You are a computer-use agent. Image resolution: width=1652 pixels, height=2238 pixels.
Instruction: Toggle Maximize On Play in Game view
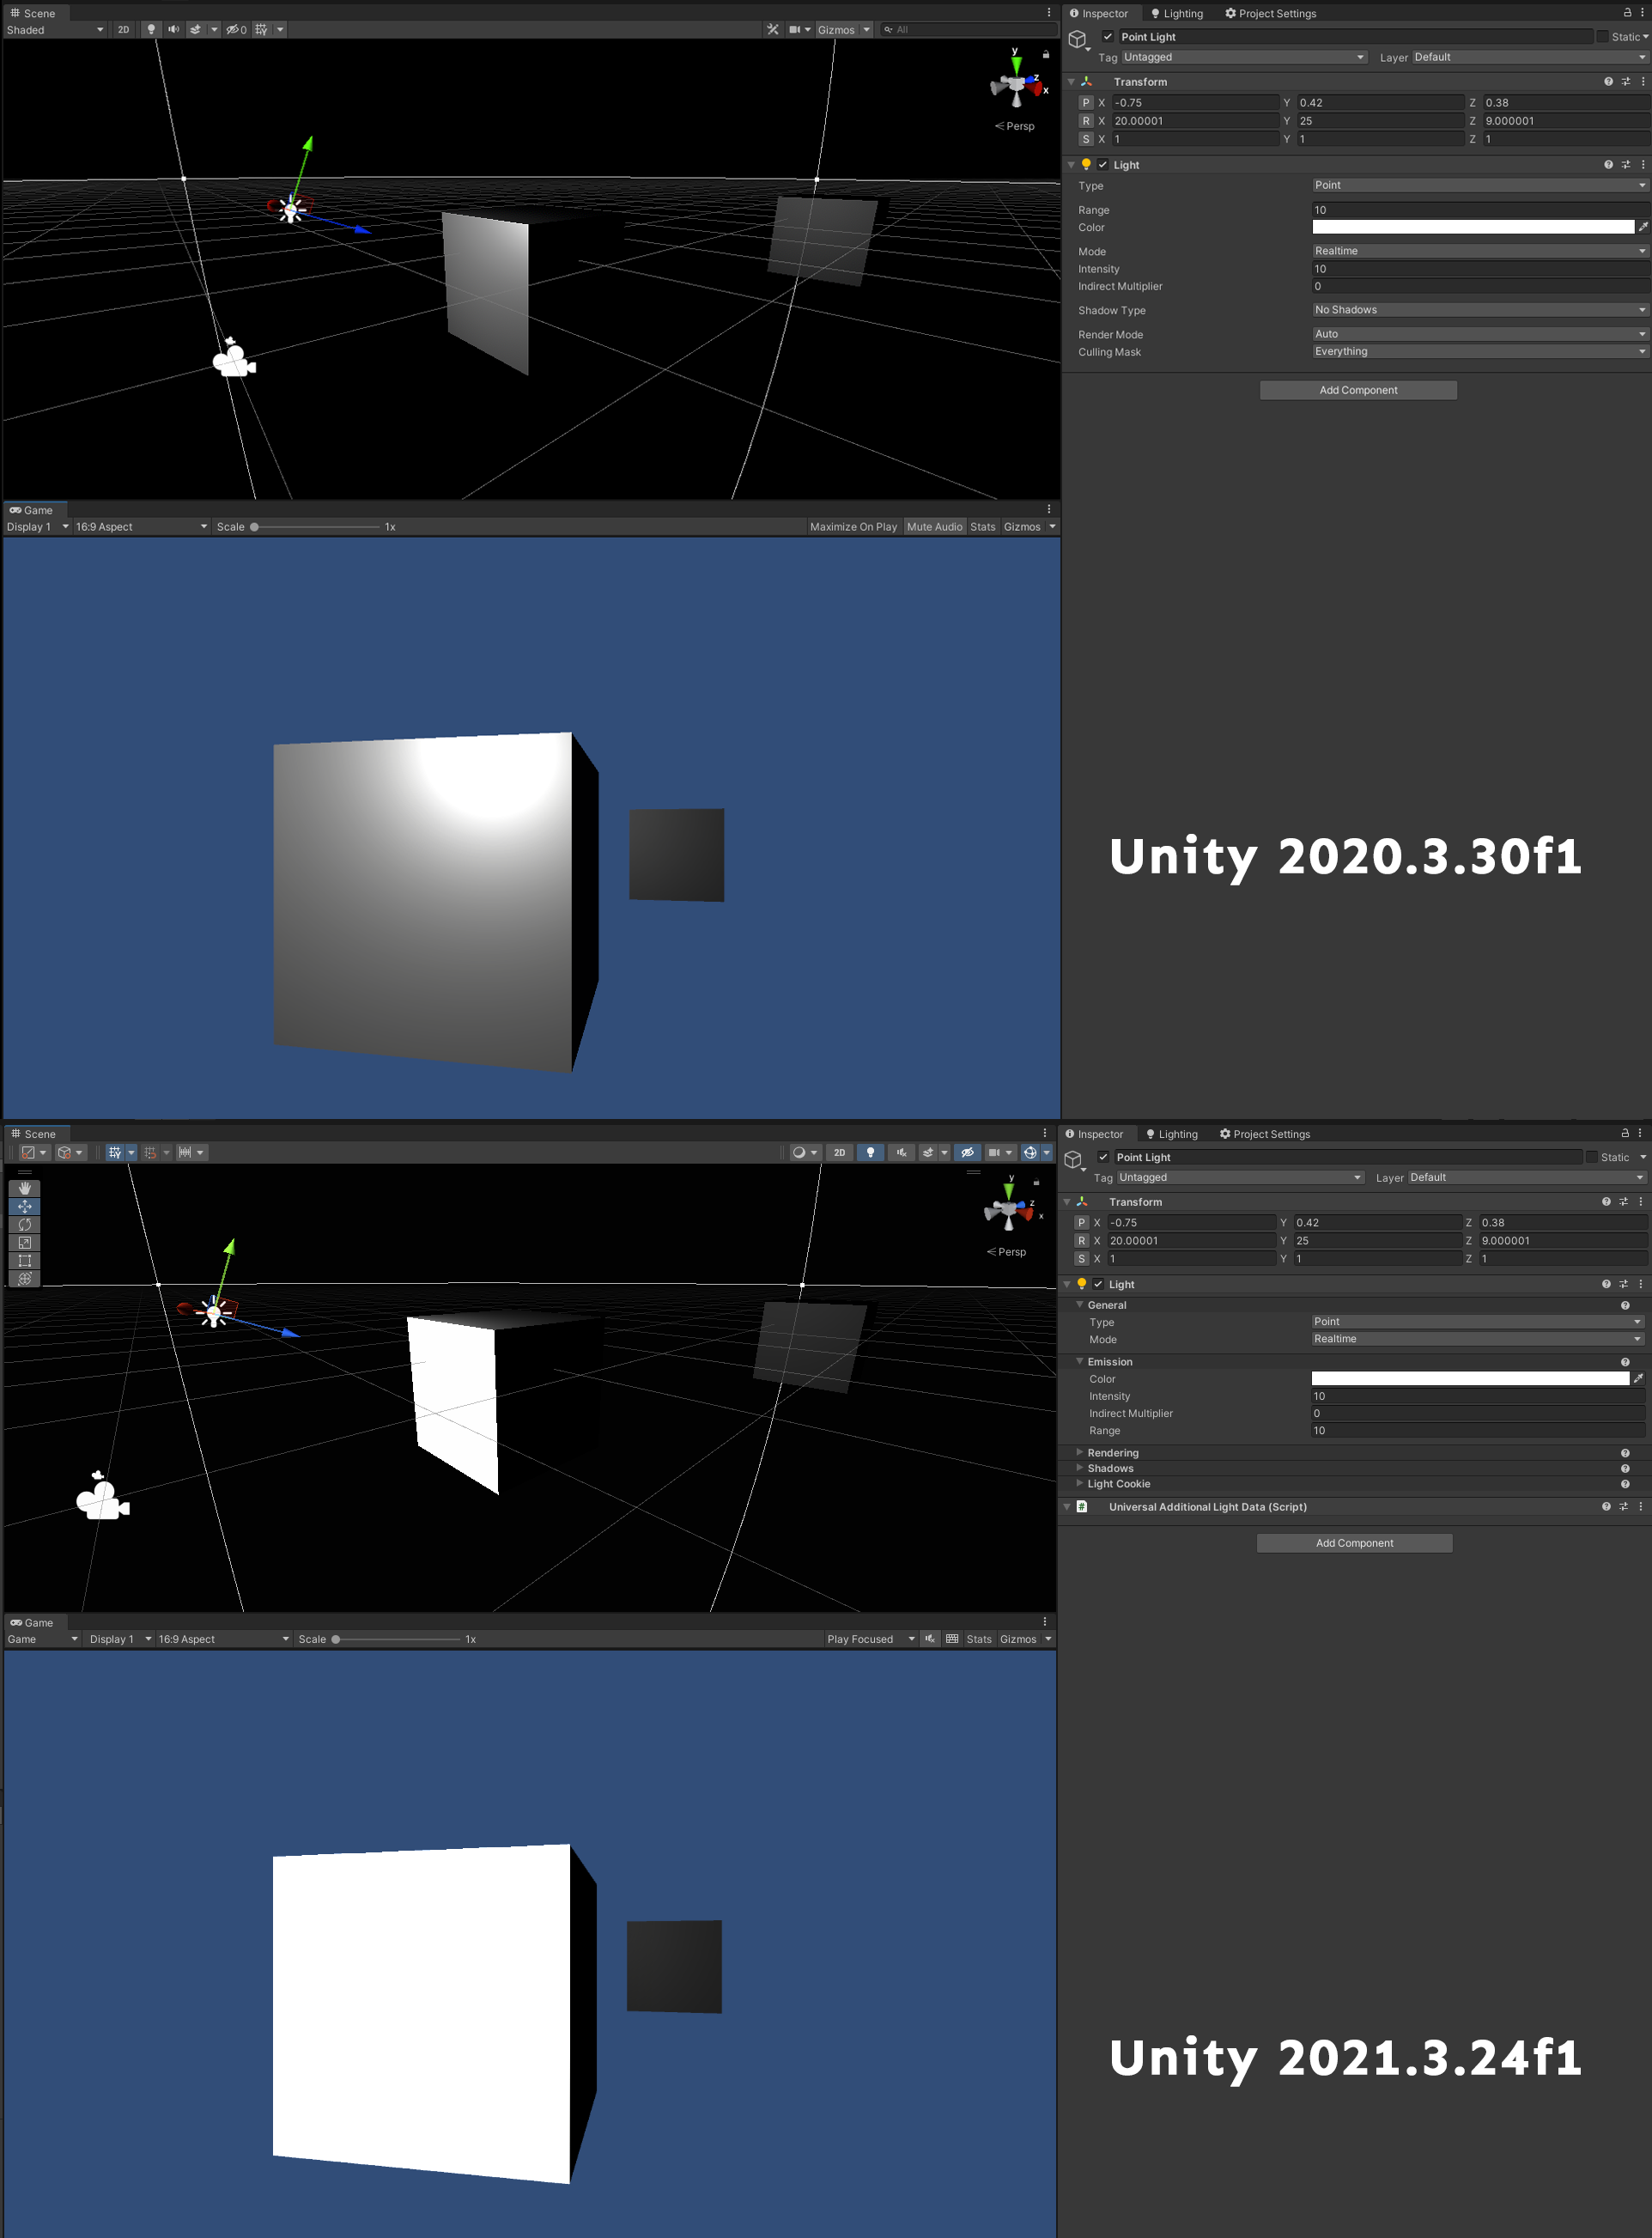tap(852, 526)
